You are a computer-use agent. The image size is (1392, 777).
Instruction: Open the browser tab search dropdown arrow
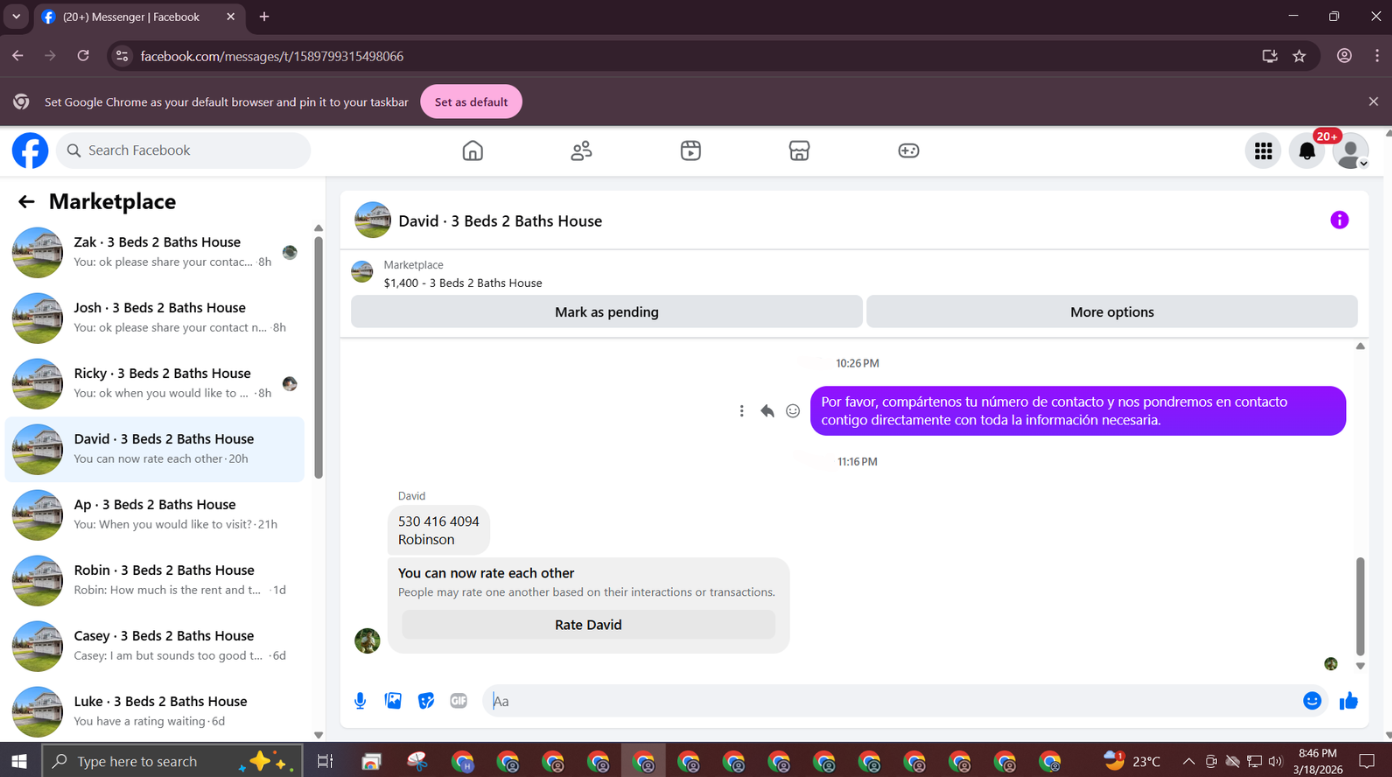[x=16, y=17]
